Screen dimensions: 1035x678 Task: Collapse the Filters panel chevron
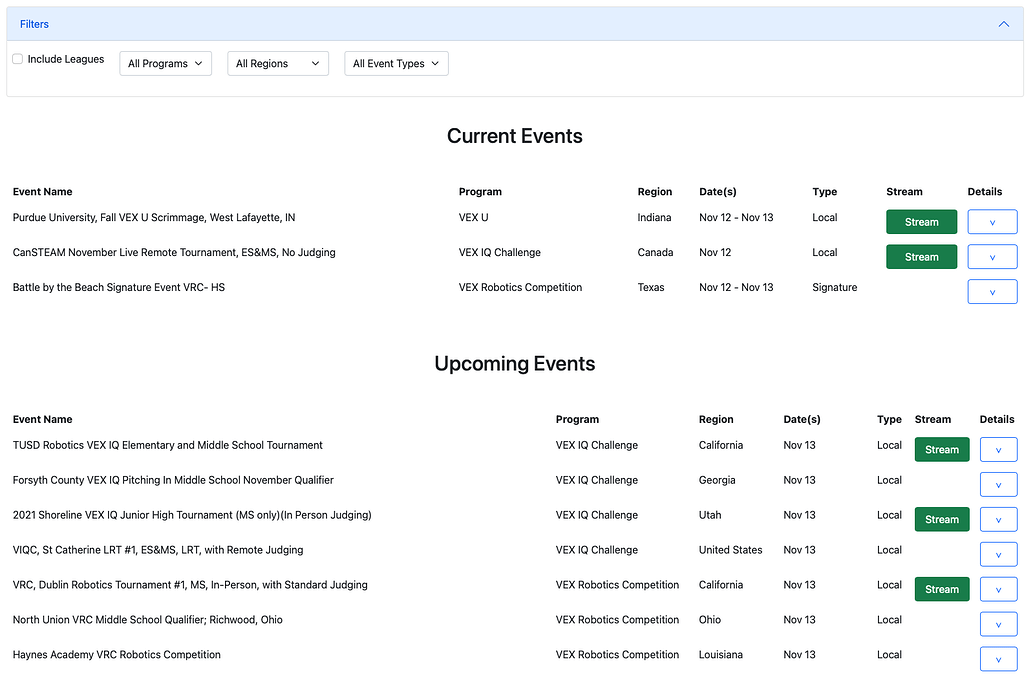(1004, 23)
